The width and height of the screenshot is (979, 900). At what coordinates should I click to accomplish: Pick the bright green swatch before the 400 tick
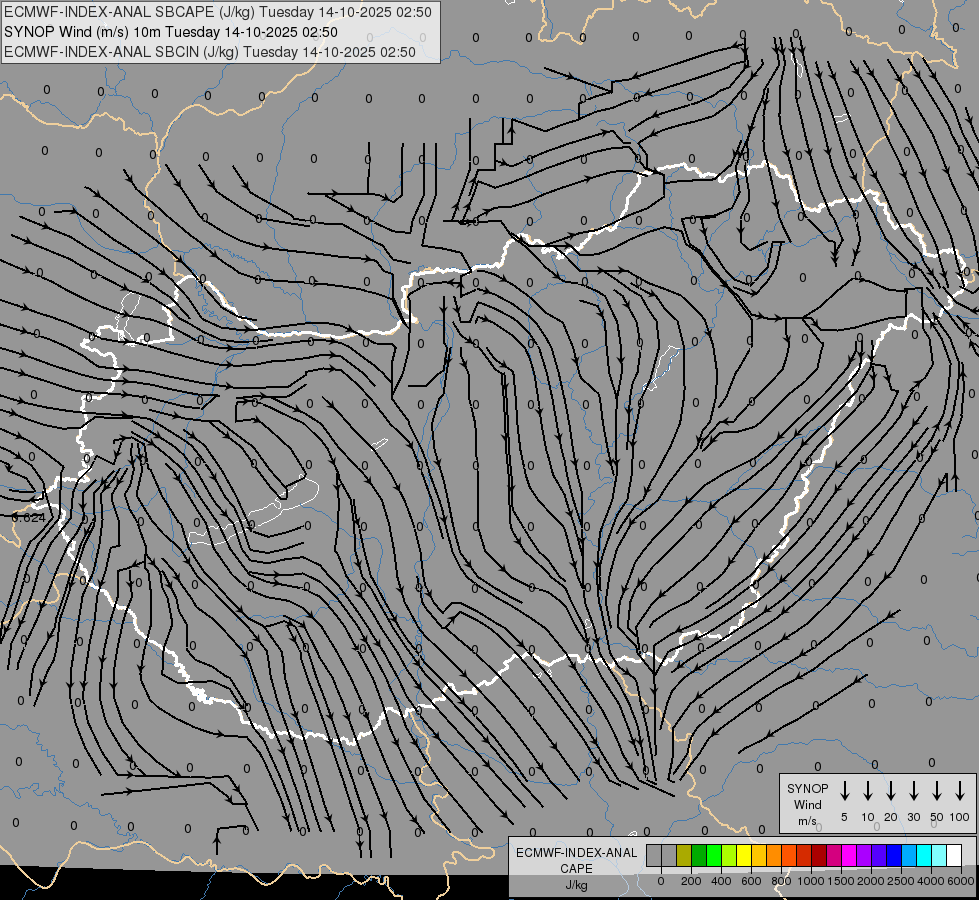pyautogui.click(x=714, y=855)
